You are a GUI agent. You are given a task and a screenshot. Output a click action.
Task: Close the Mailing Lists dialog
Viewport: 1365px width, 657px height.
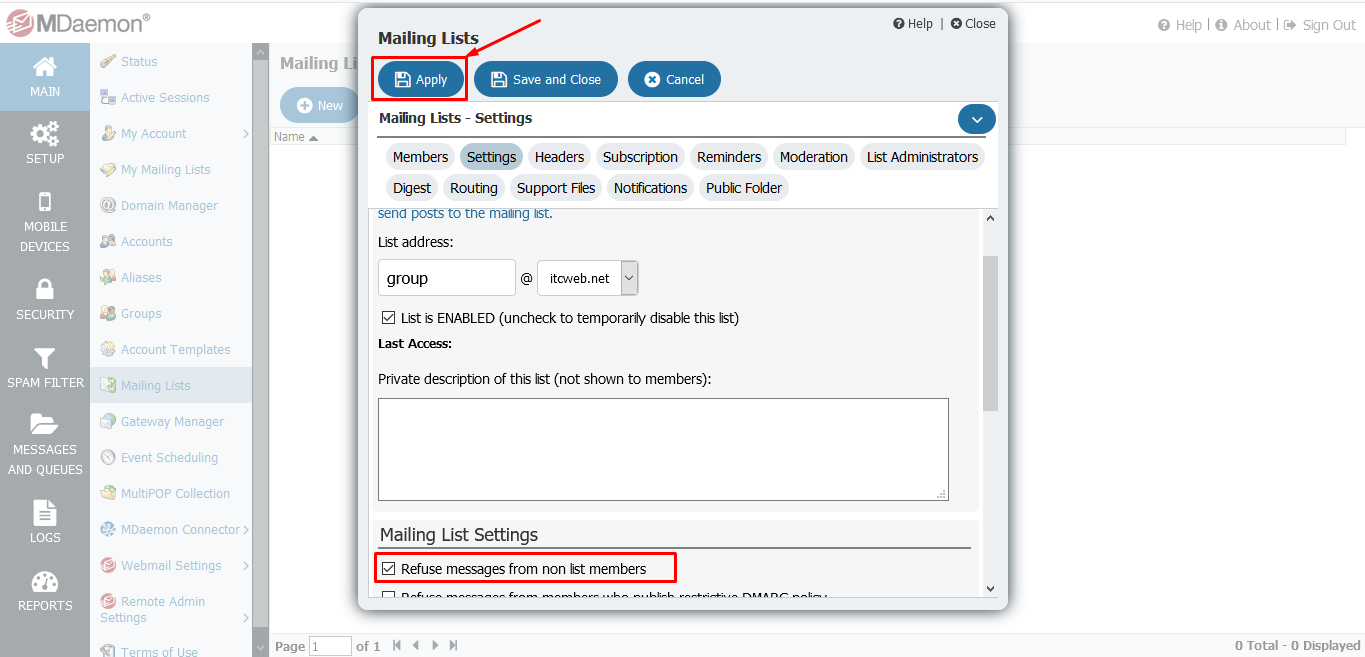[x=973, y=24]
